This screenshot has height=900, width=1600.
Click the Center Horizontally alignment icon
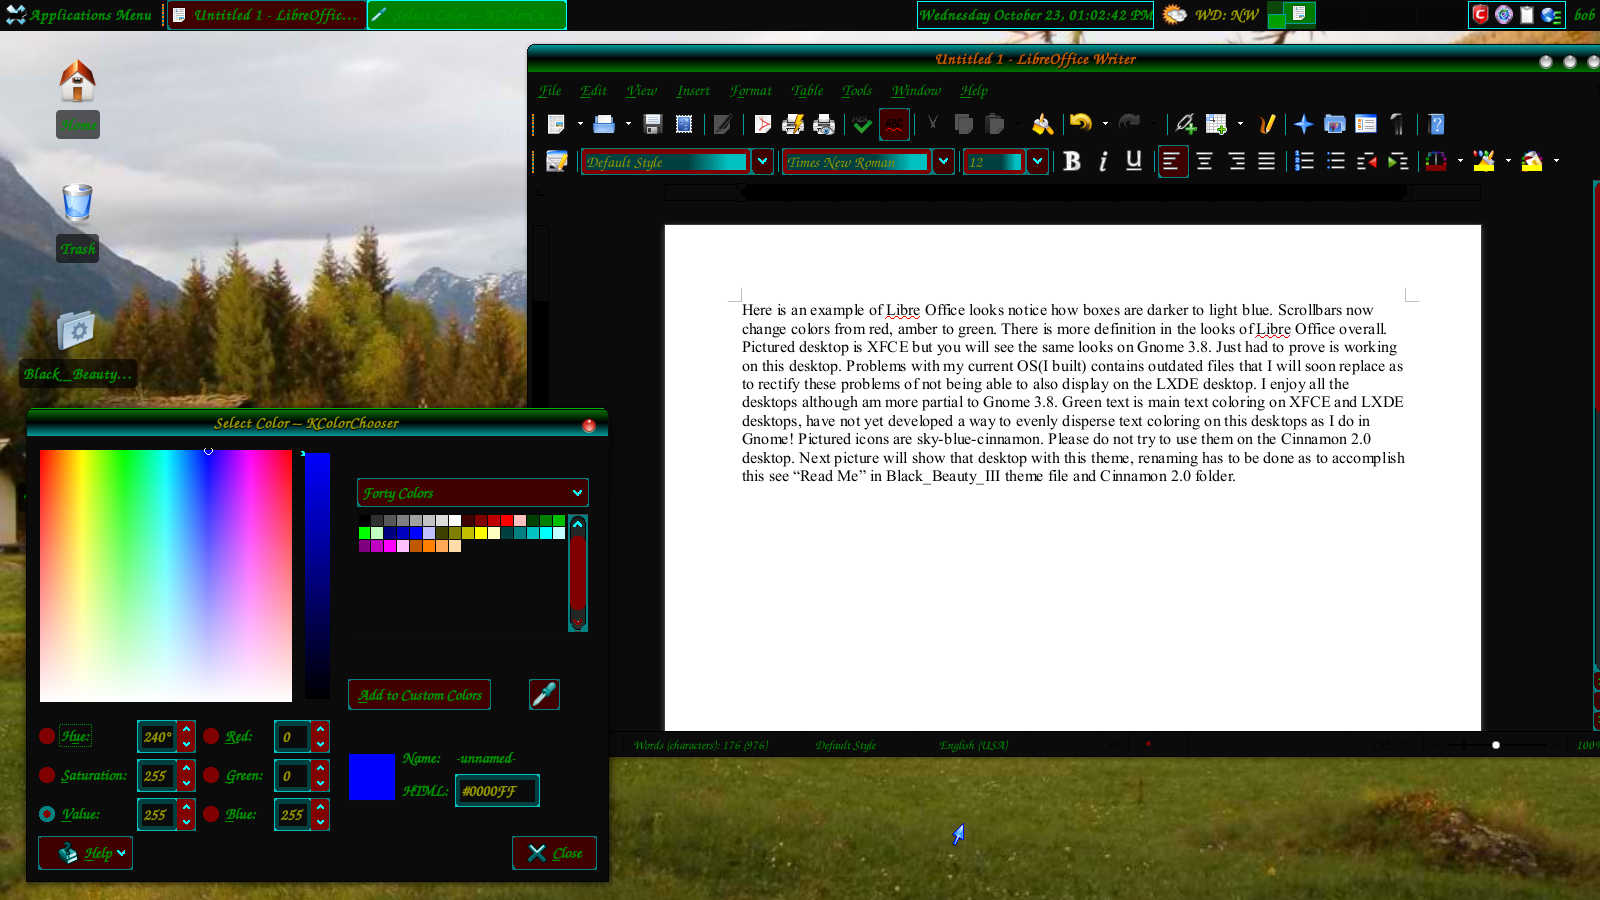(1205, 161)
